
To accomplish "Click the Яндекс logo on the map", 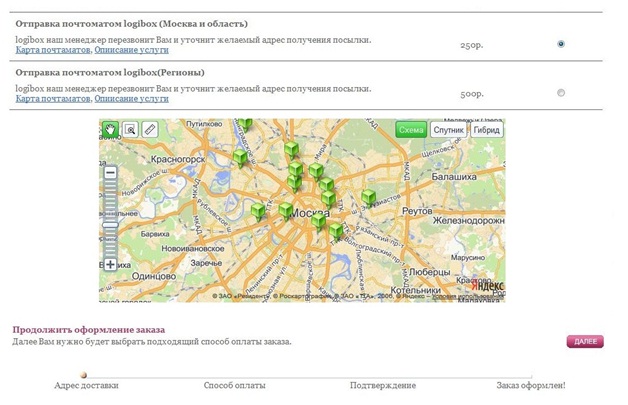I will (487, 285).
